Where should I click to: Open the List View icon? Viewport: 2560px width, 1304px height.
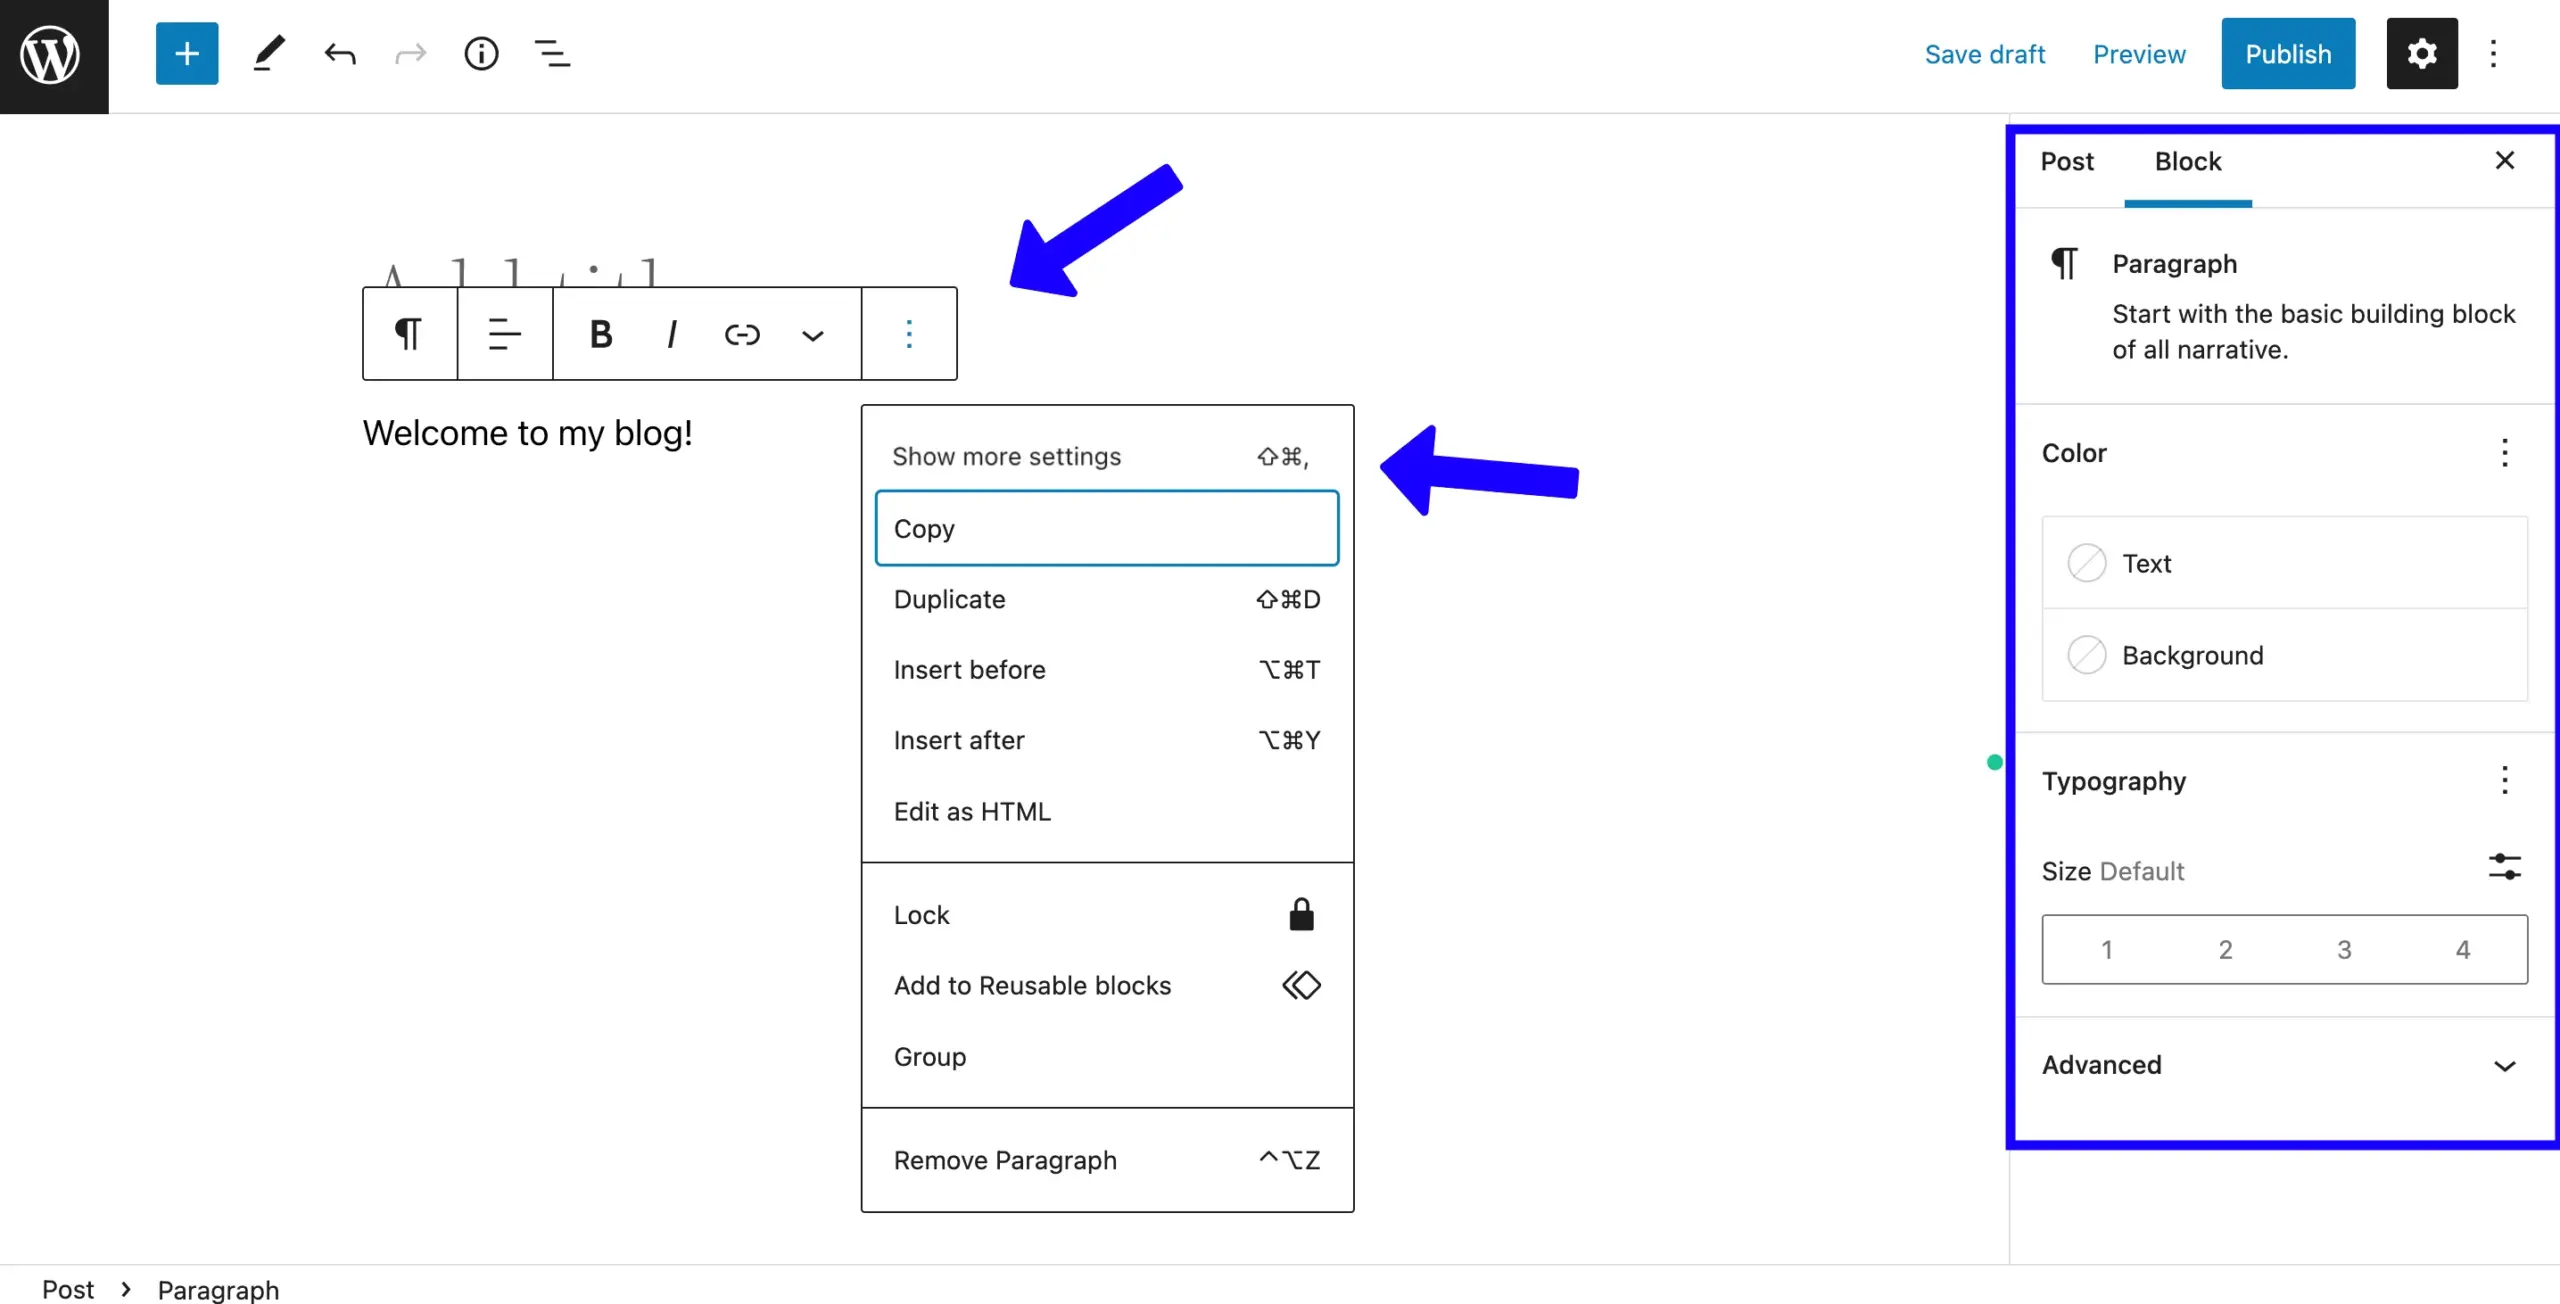[x=552, y=53]
